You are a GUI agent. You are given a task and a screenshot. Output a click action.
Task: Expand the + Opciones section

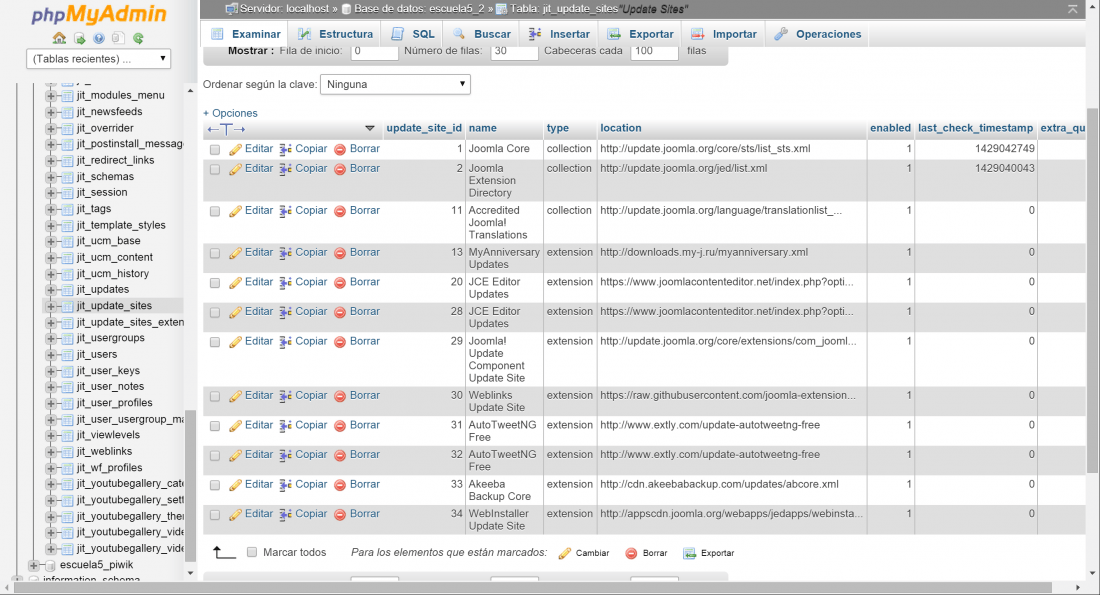pos(230,113)
